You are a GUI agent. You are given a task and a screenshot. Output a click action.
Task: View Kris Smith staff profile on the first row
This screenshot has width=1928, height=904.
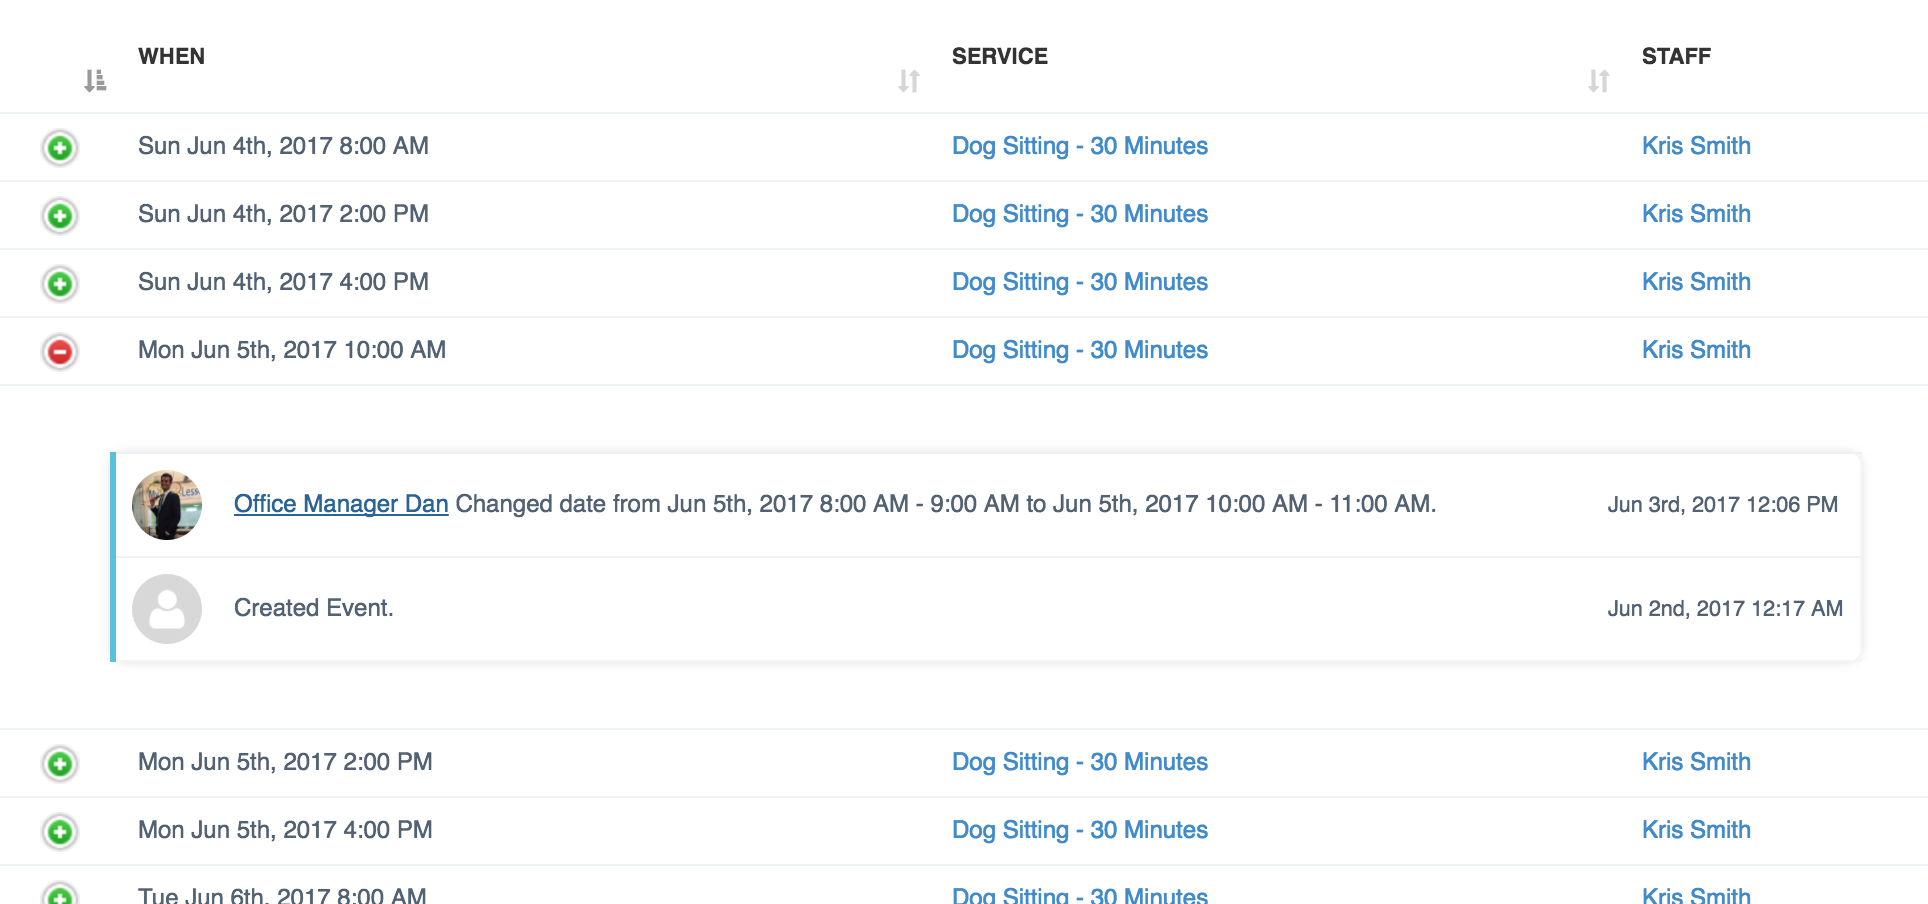1696,146
